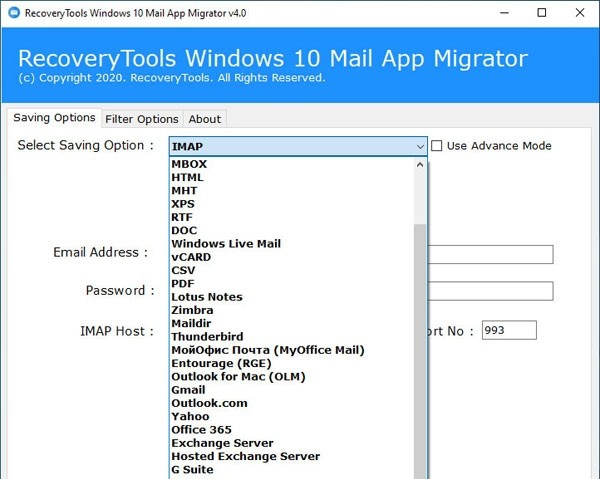Click the IMAP saving option combo box
Image resolution: width=600 pixels, height=479 pixels.
coord(298,147)
